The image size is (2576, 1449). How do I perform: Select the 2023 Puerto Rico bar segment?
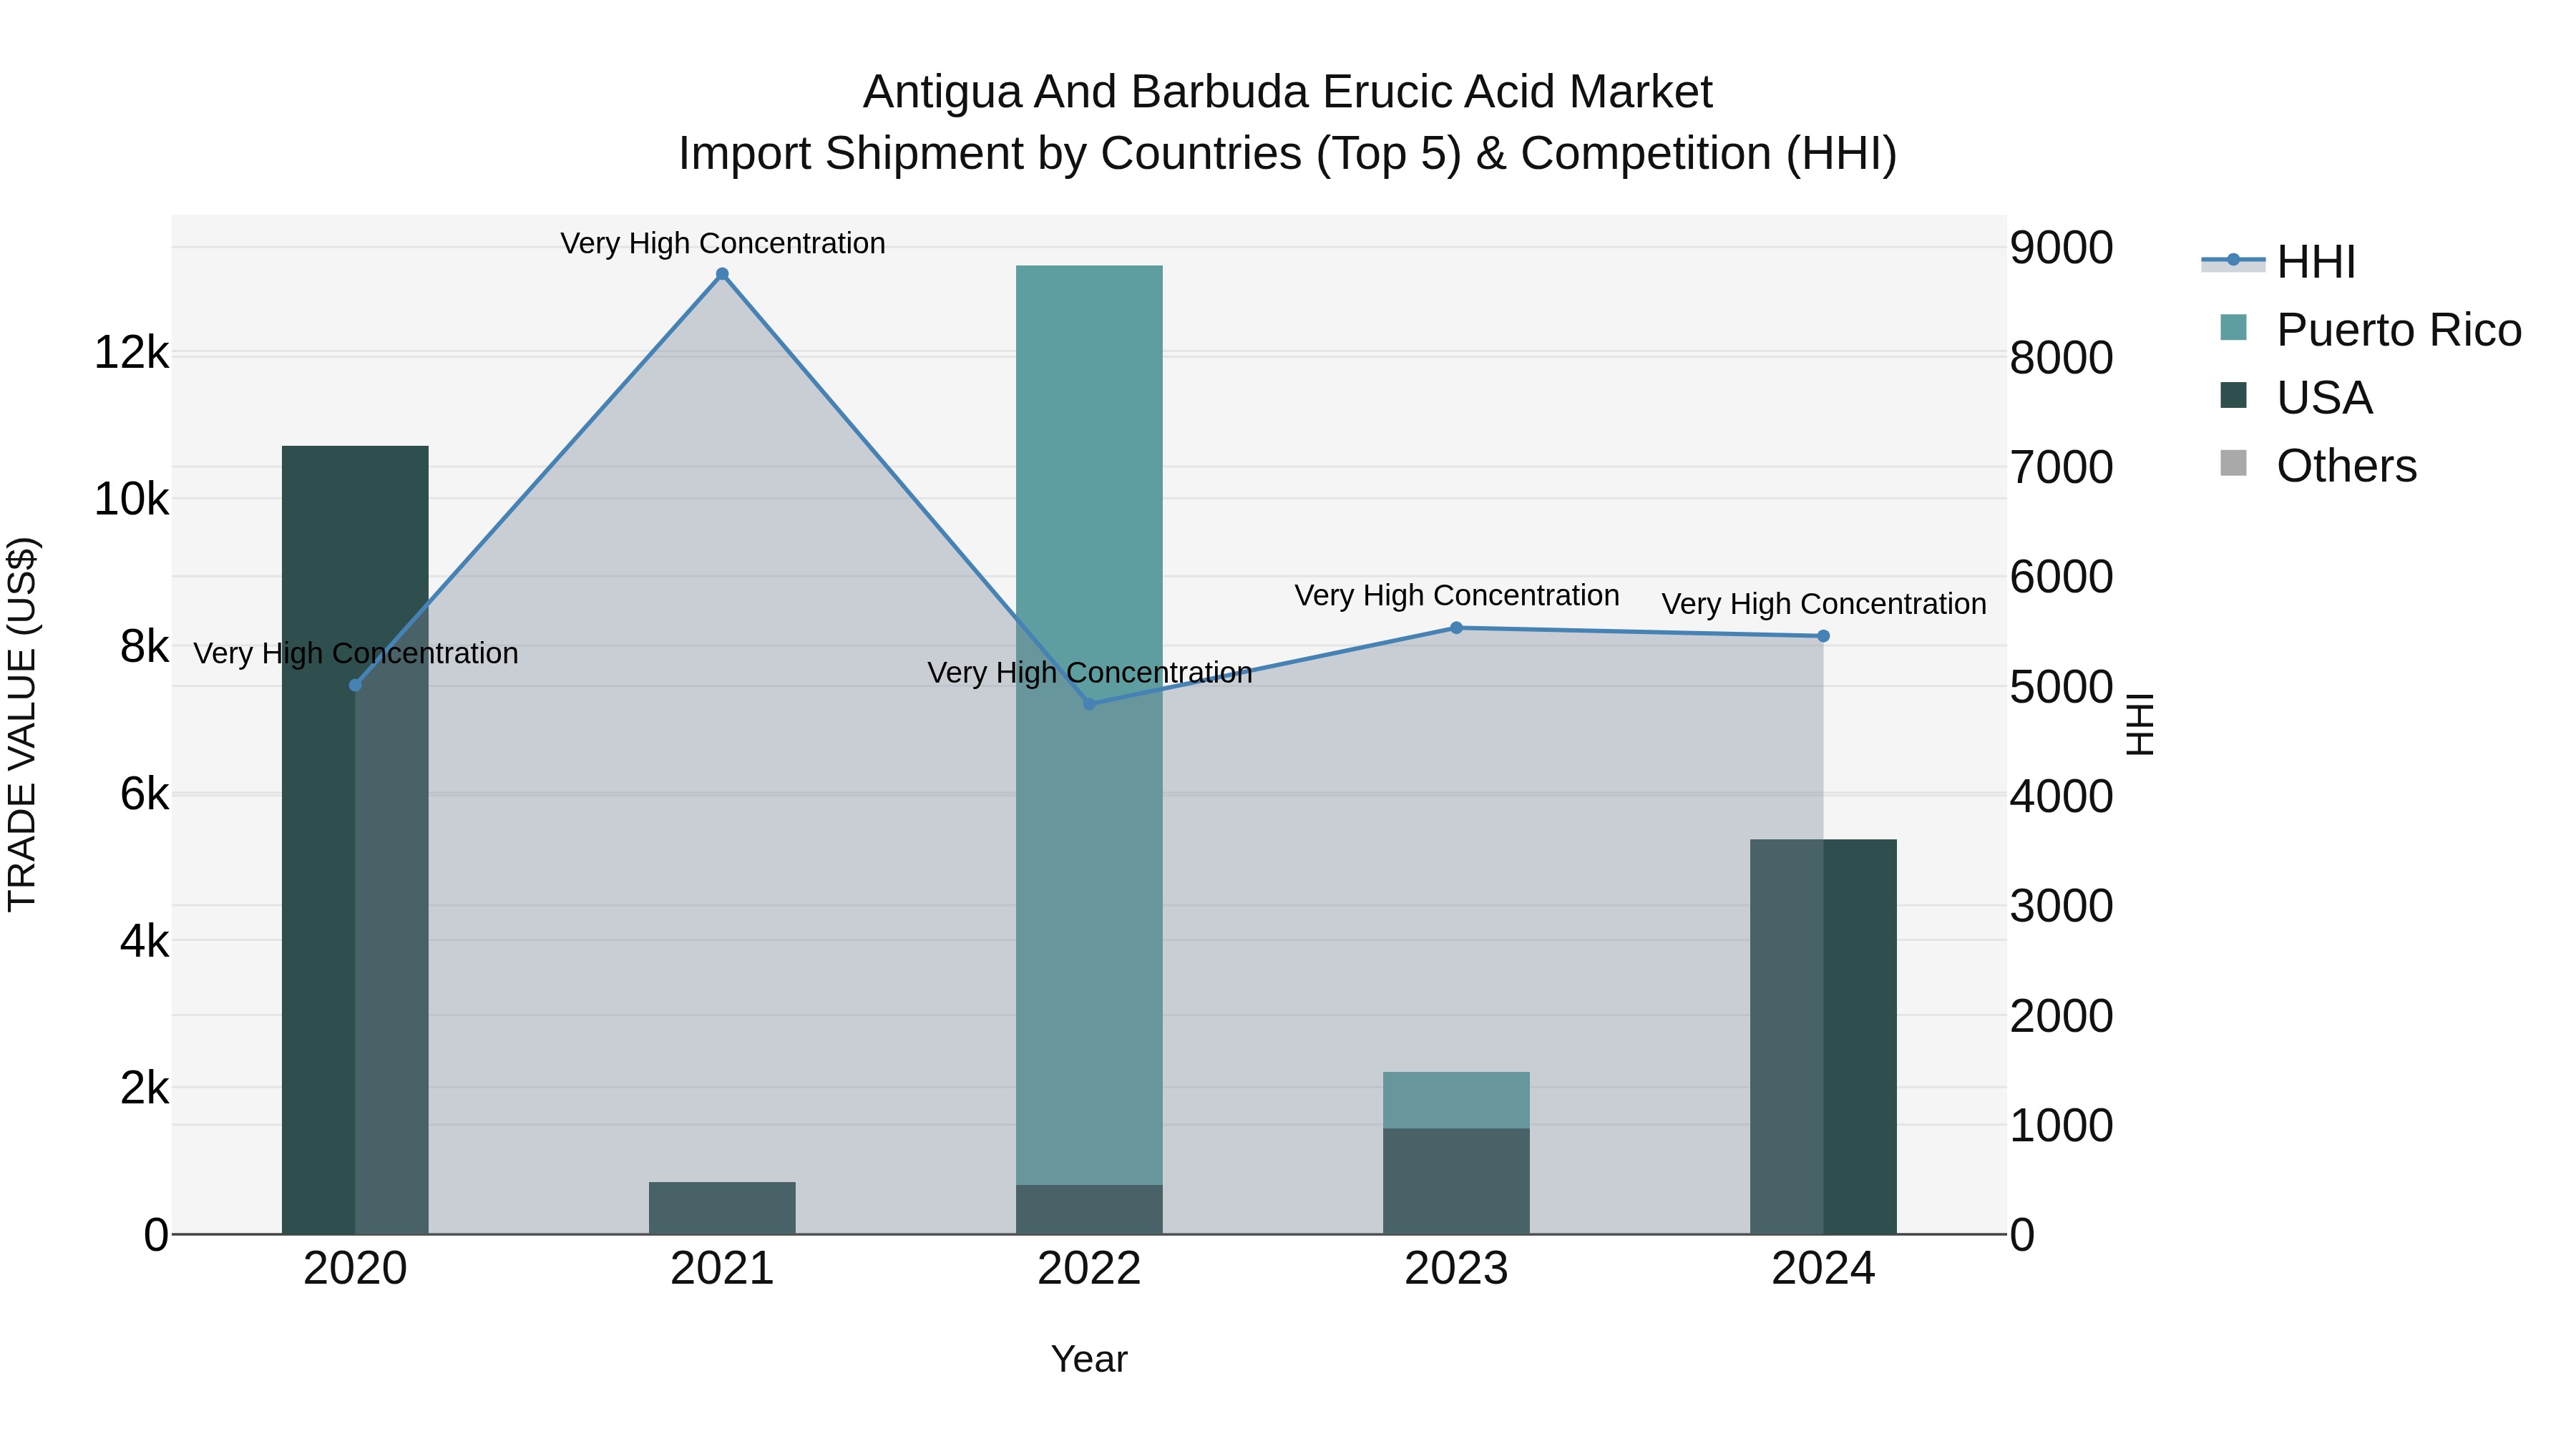1456,1100
